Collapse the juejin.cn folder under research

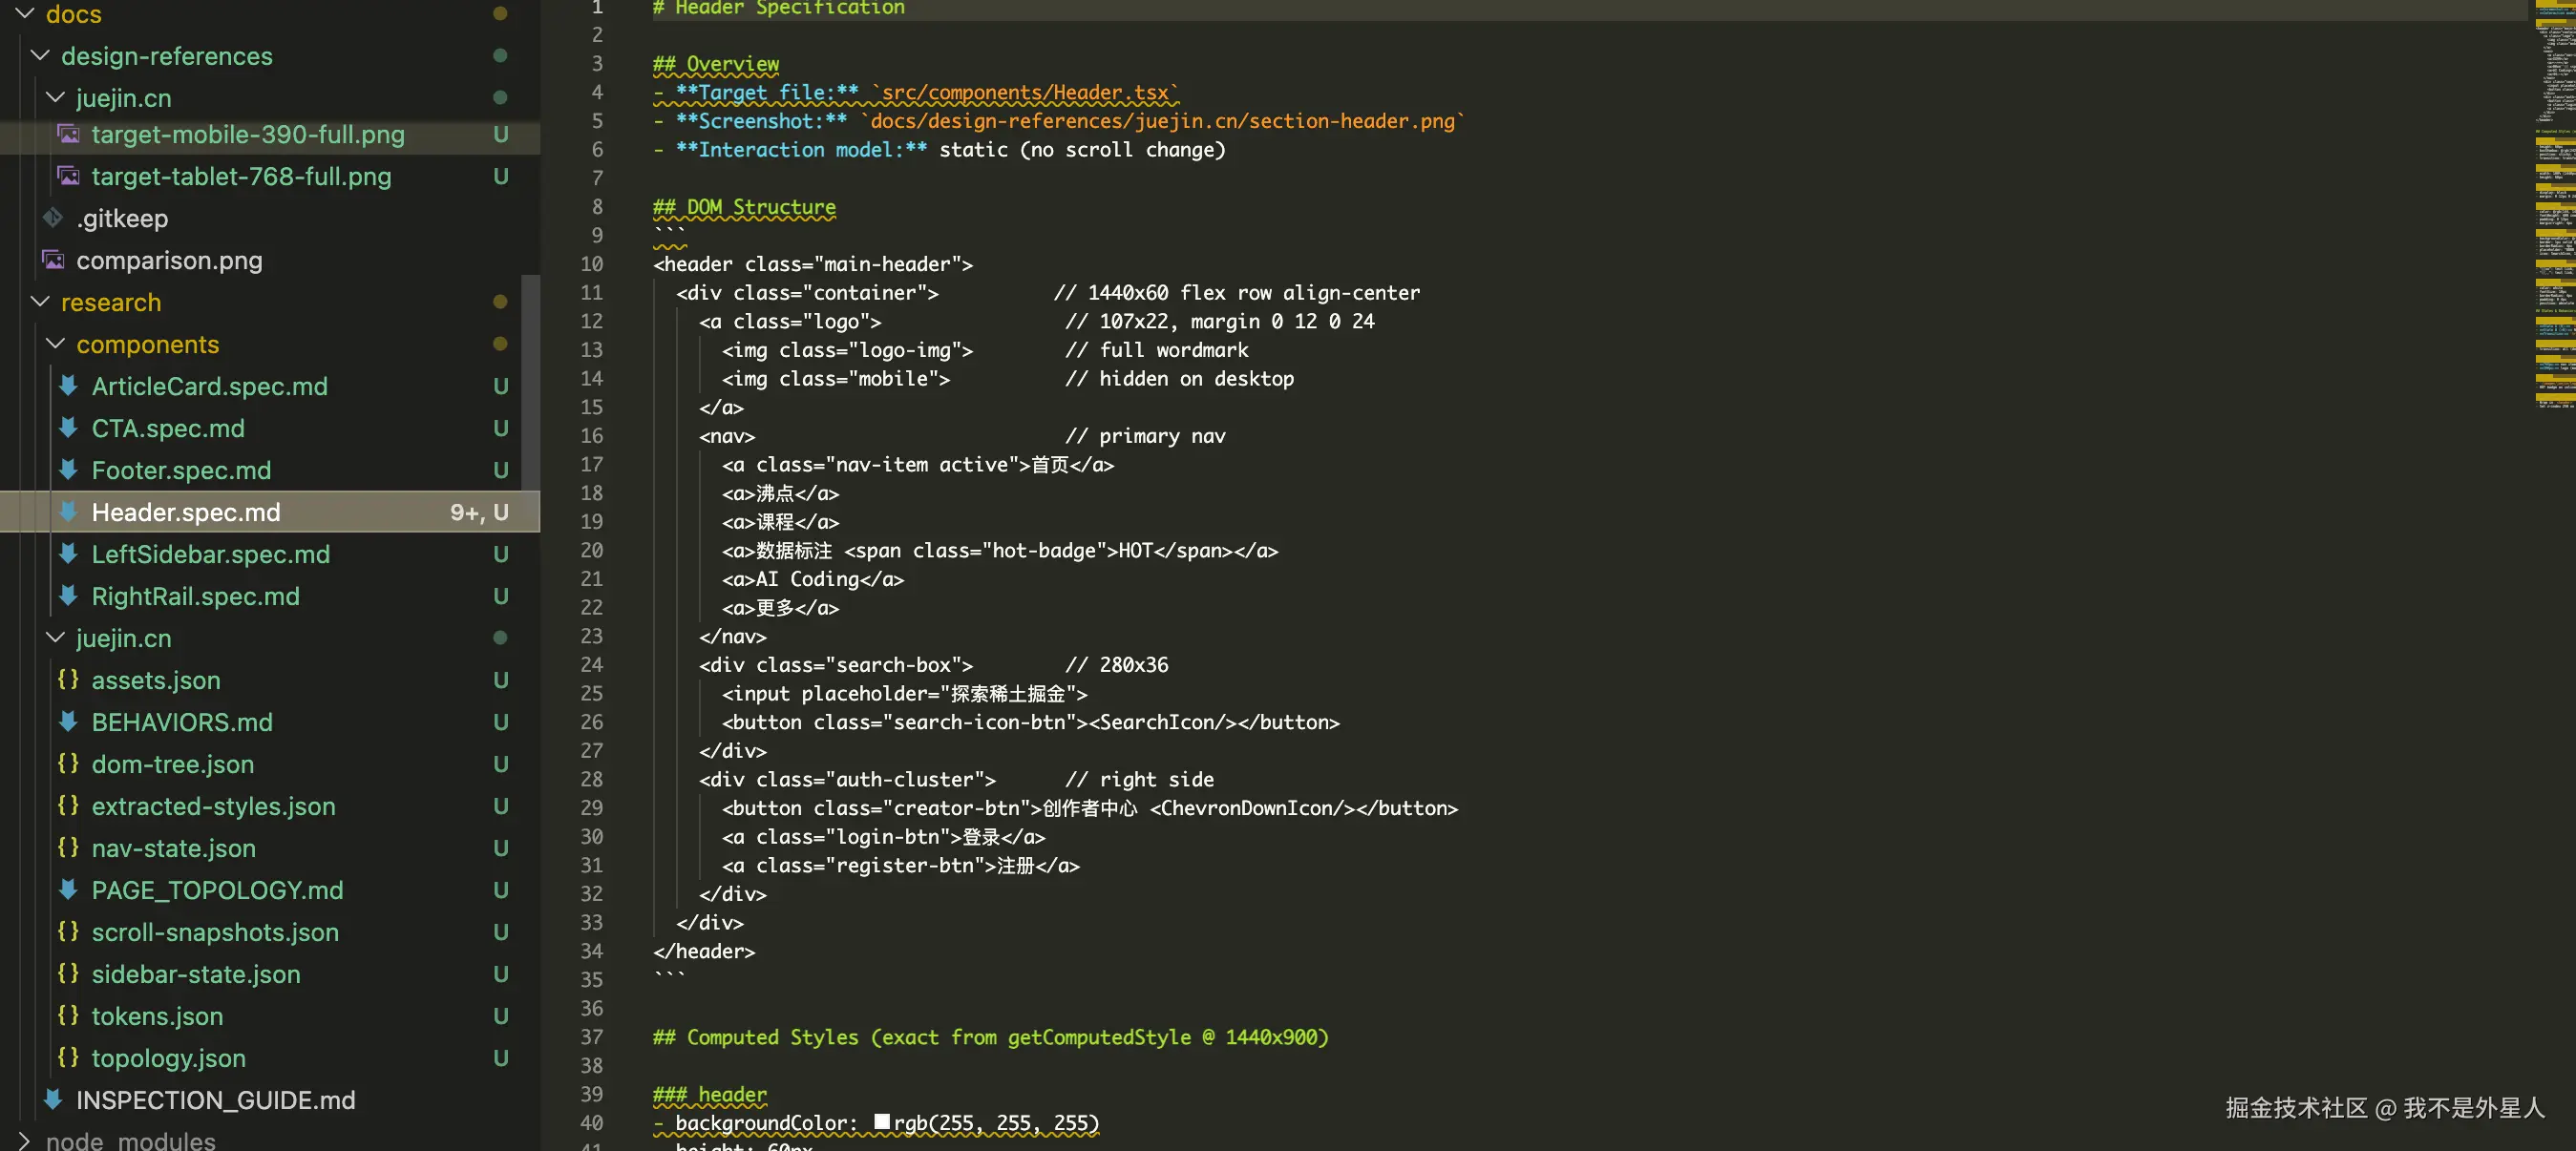point(56,638)
